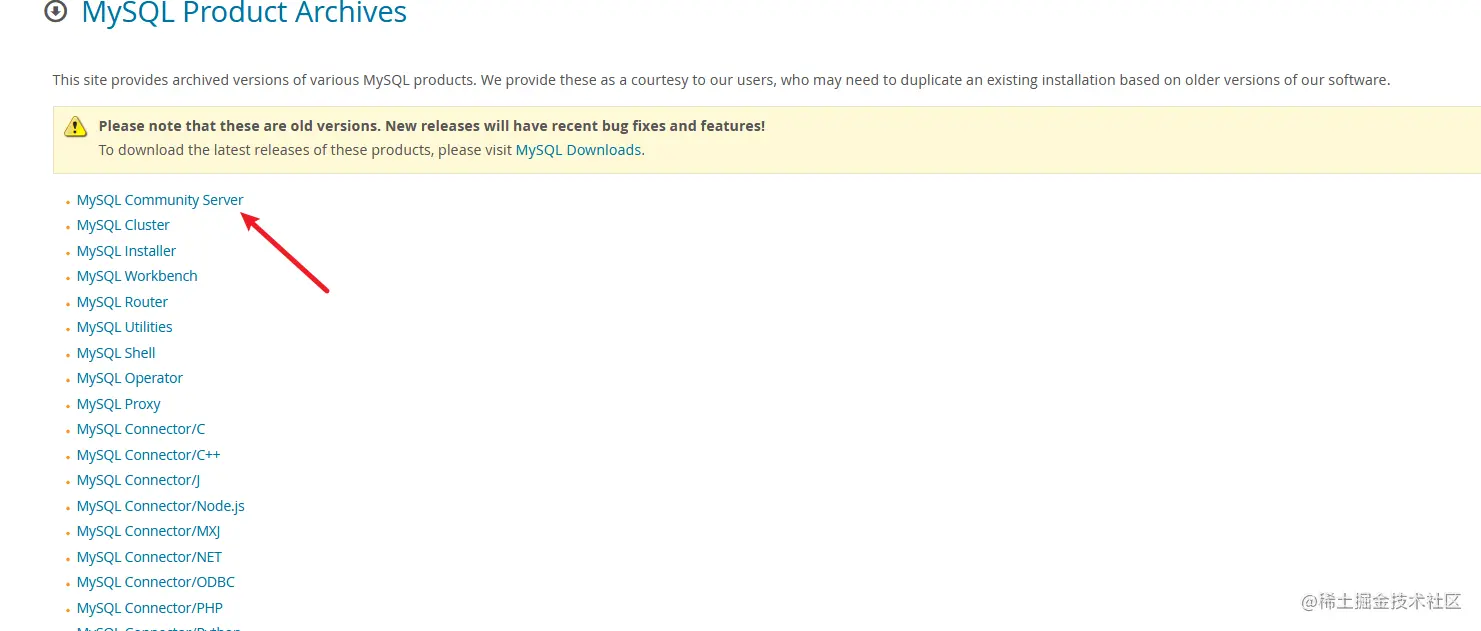Open the MySQL Community Server link
This screenshot has height=631, width=1481.
160,200
